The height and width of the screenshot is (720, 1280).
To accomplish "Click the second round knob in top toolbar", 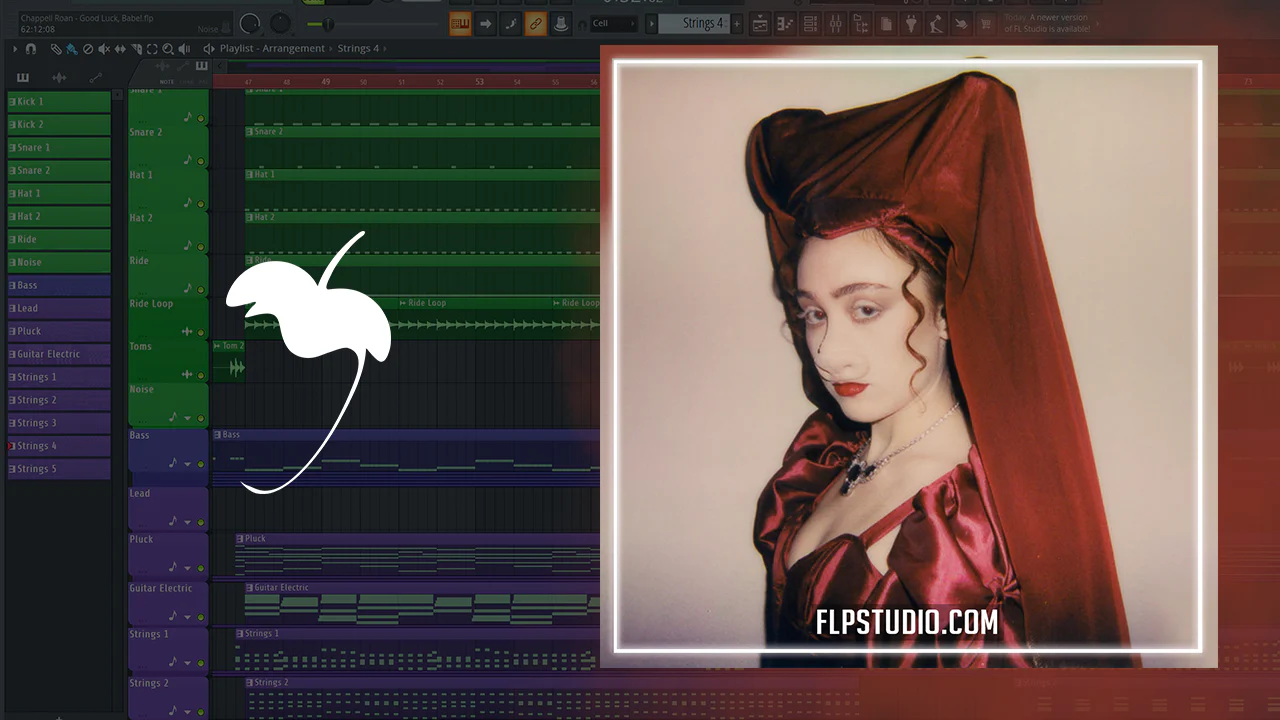I will coord(281,23).
